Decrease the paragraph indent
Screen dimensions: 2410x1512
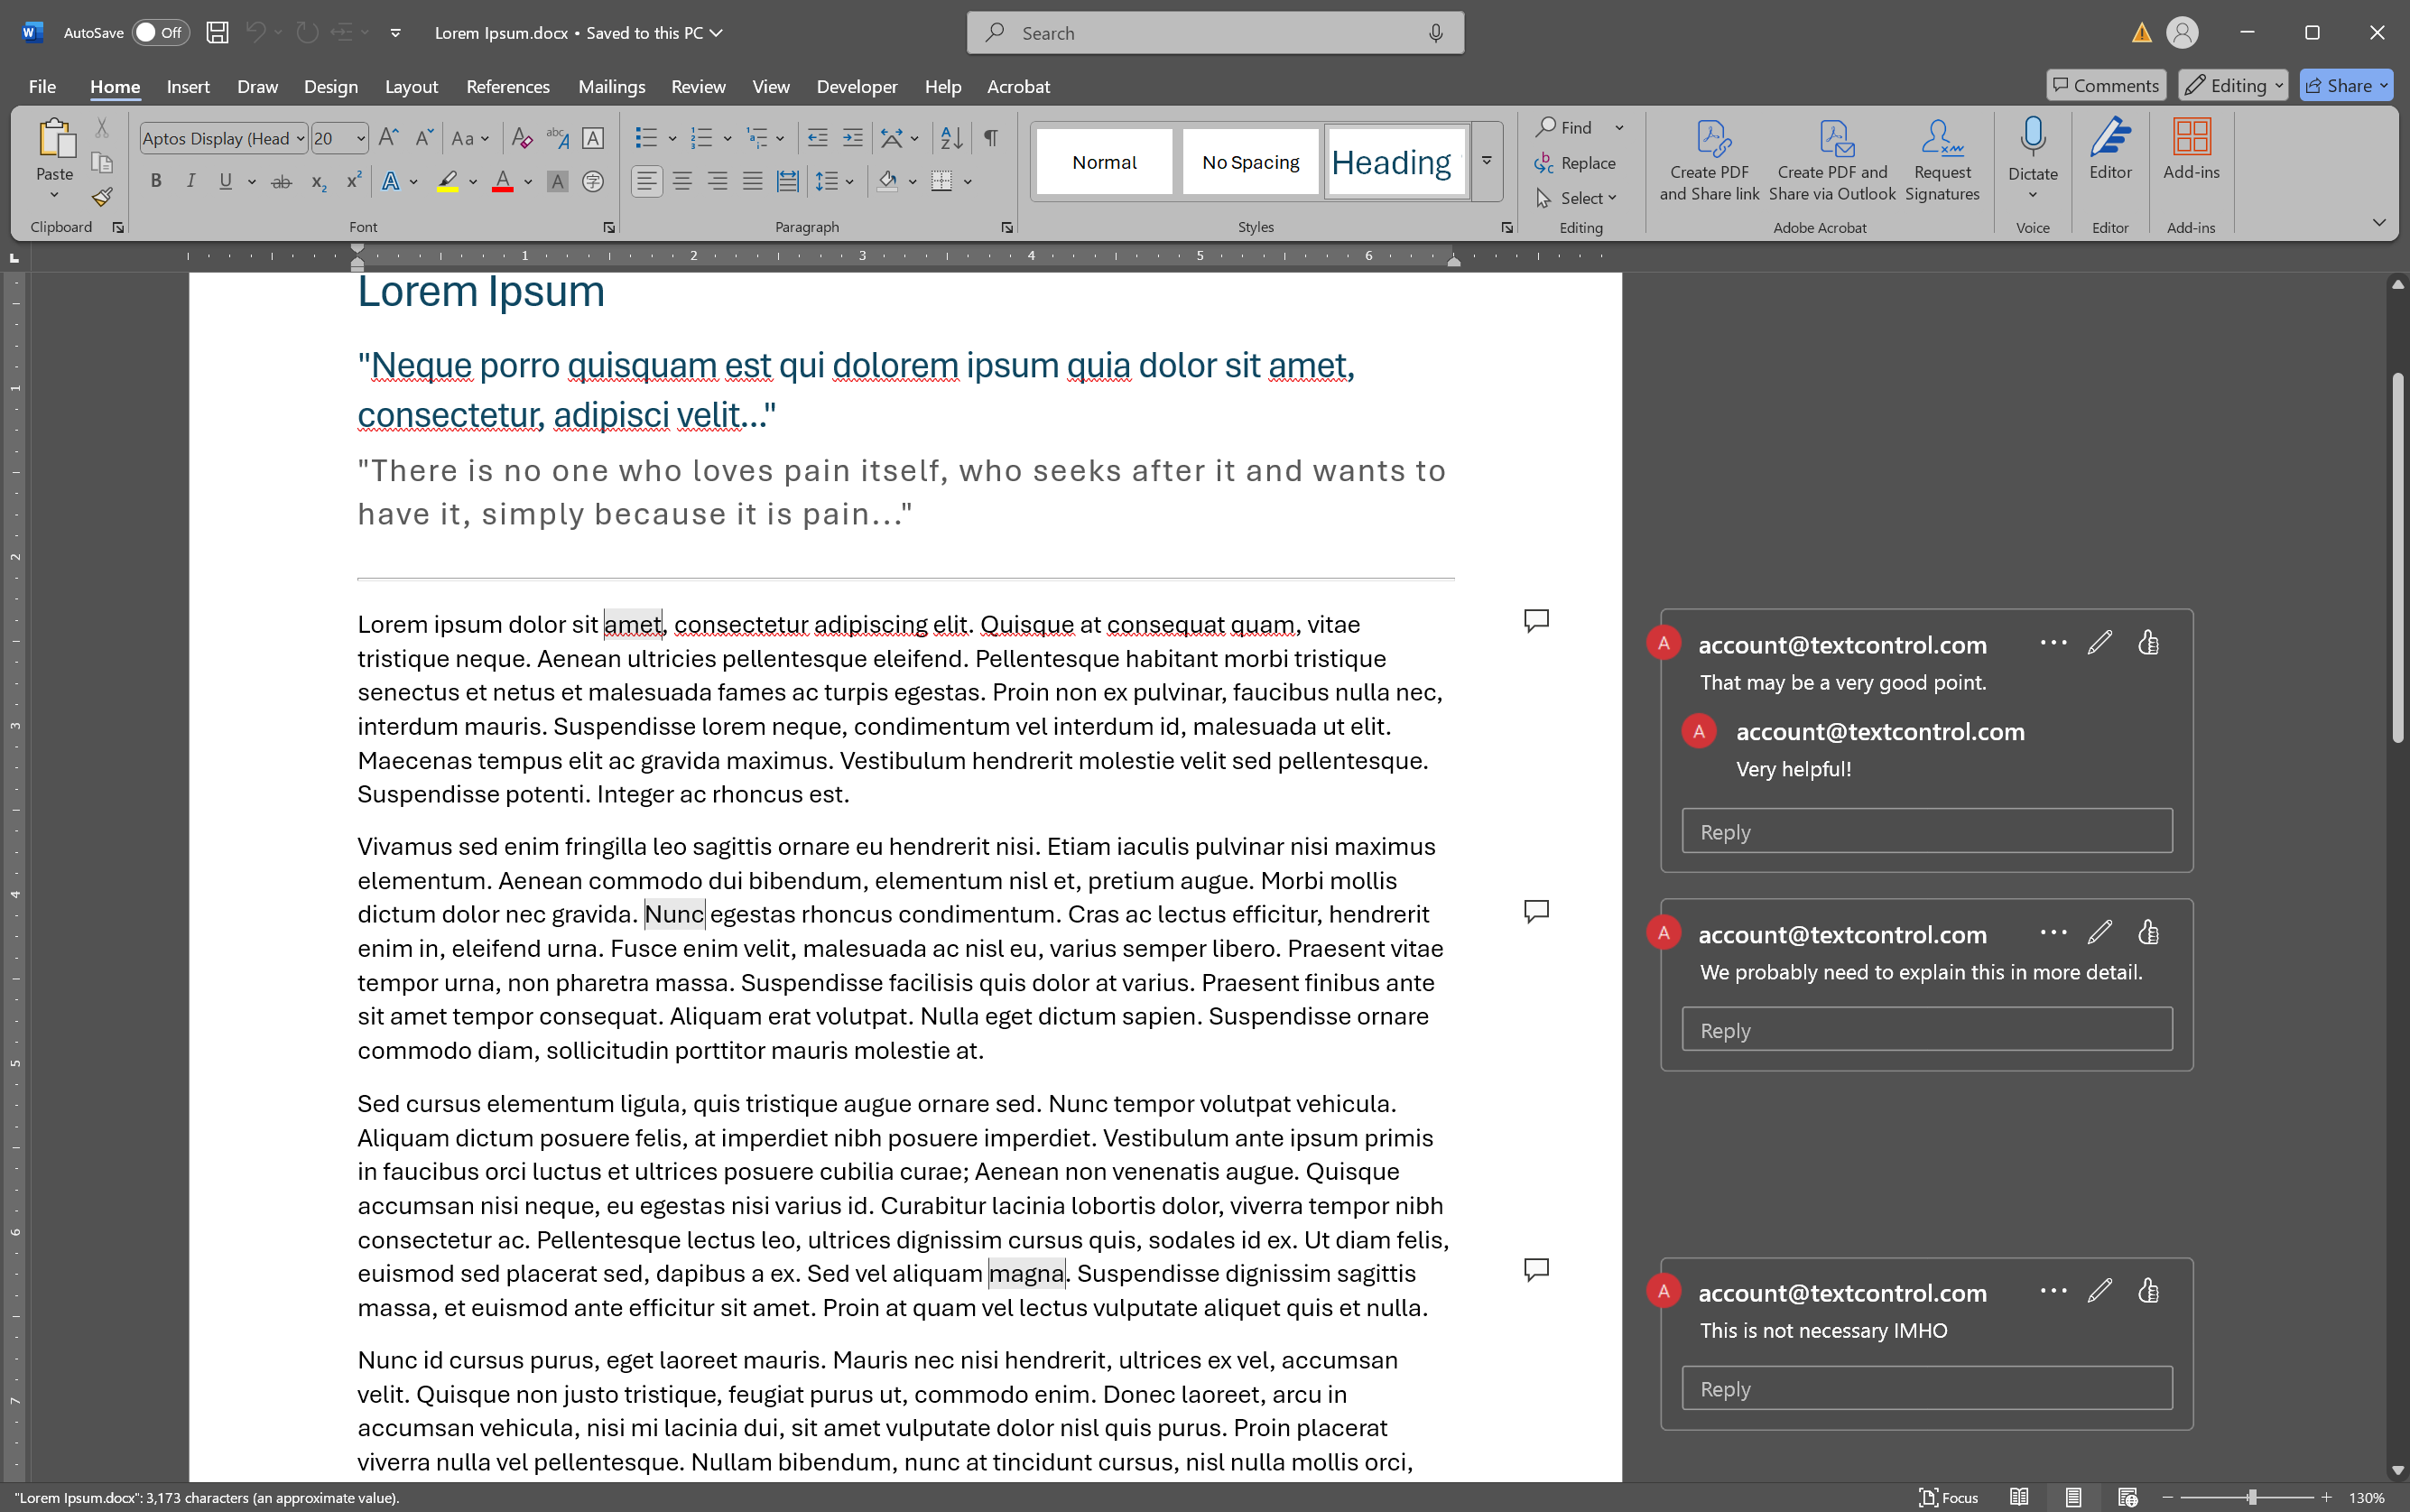click(x=818, y=138)
